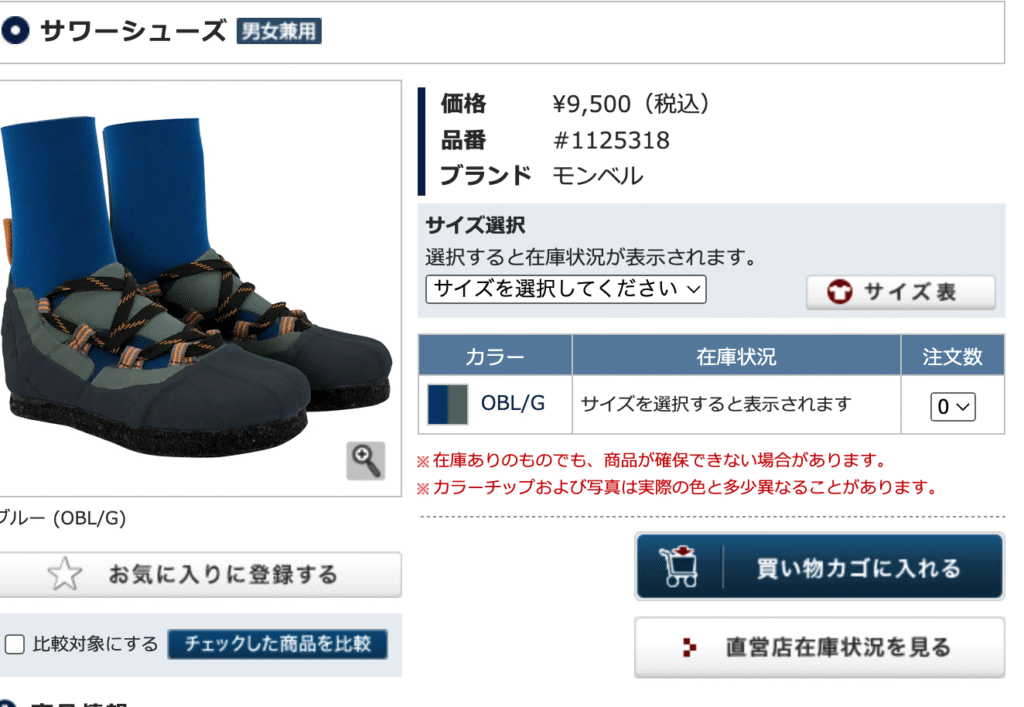Click 買い物カゴに入れる button

[820, 567]
